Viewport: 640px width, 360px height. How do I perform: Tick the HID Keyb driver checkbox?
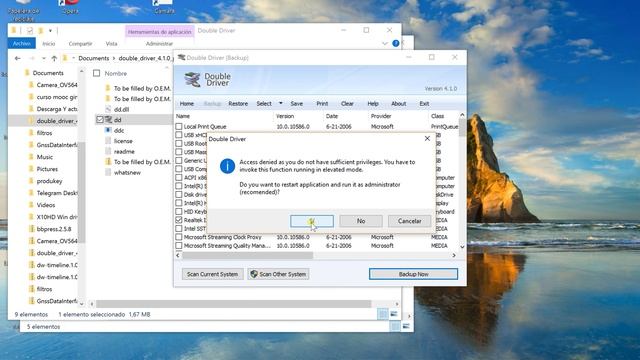[179, 211]
